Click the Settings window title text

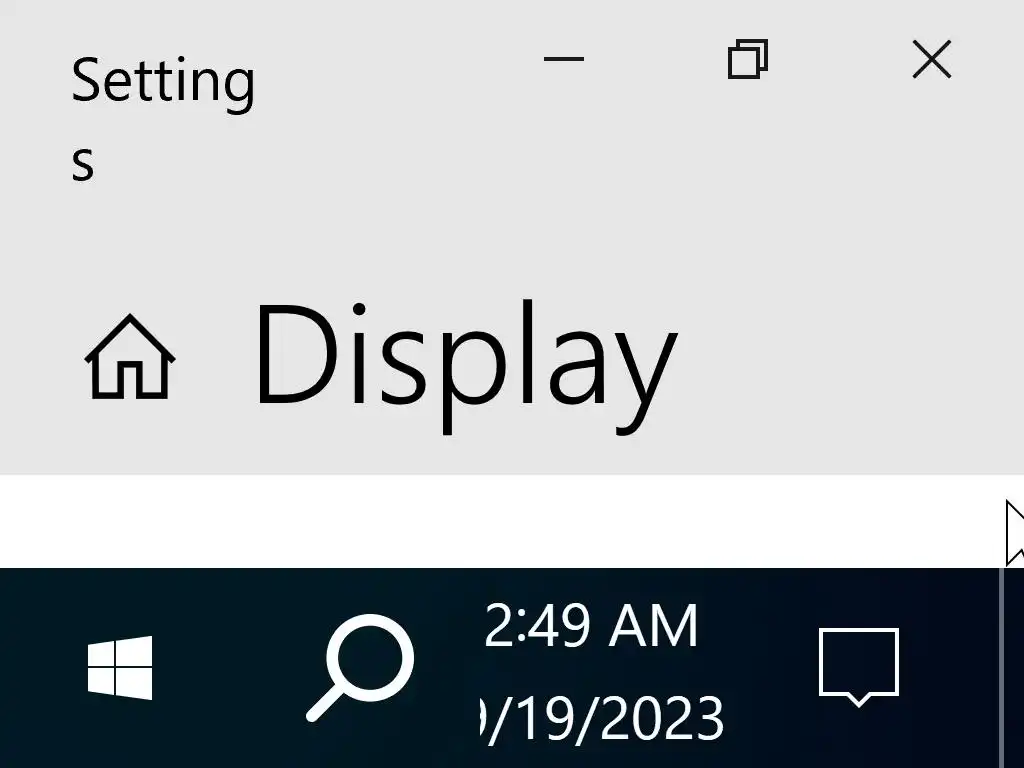(x=163, y=116)
